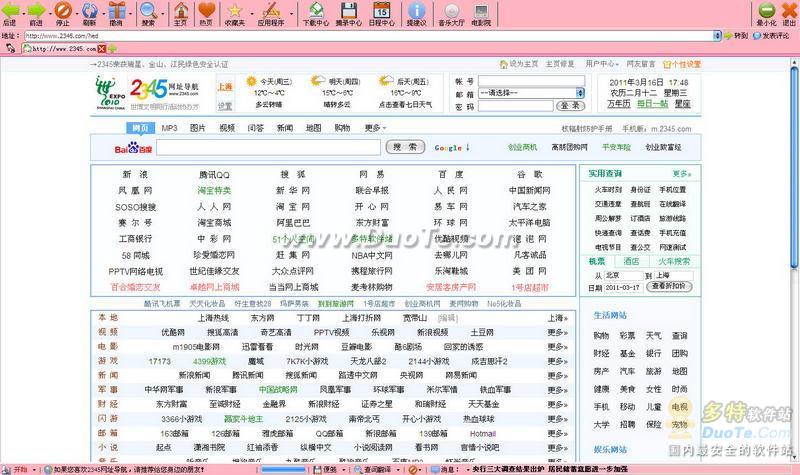Switch to the 火车搜索 tab
The image size is (800, 475).
pos(673,261)
